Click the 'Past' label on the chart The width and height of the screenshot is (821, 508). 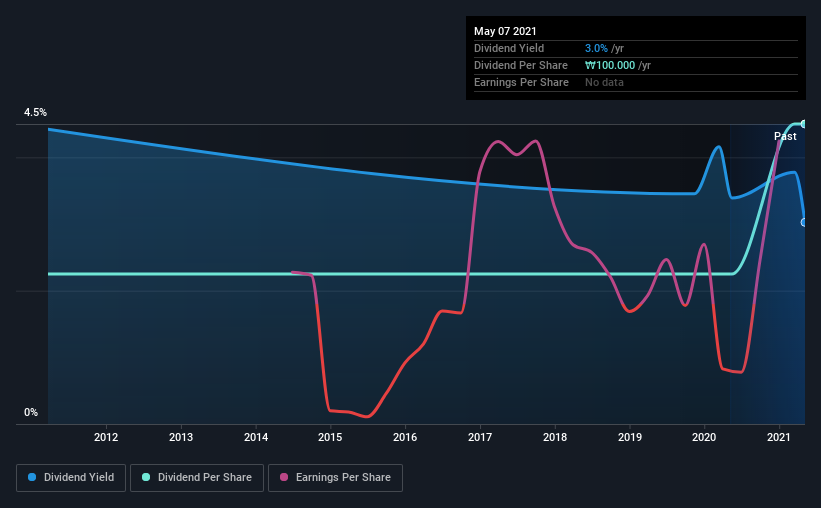click(785, 136)
